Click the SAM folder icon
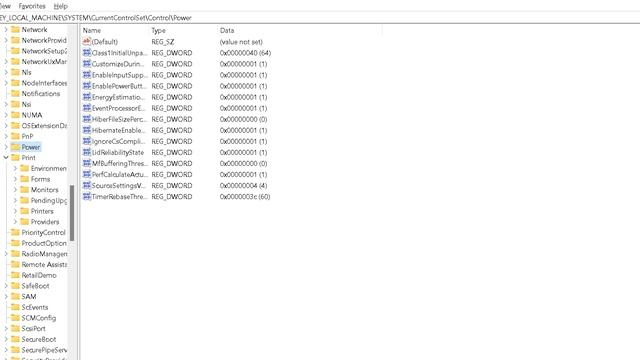Viewport: 640px width, 360px height. [16, 296]
